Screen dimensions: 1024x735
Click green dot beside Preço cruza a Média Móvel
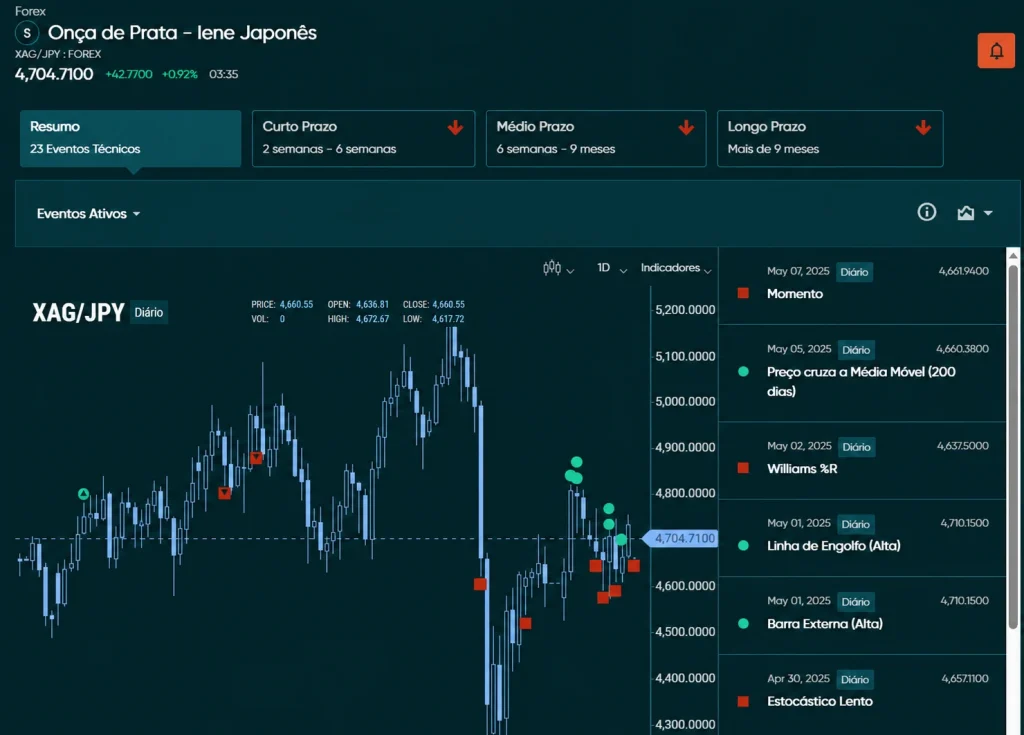[743, 372]
